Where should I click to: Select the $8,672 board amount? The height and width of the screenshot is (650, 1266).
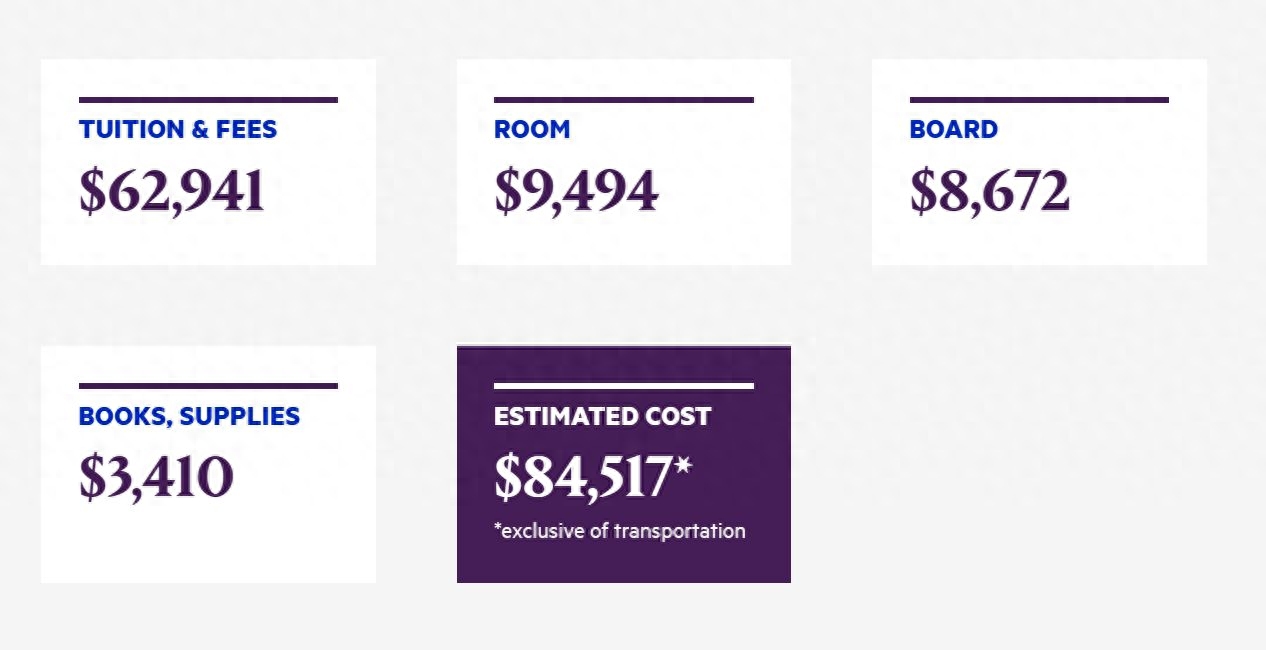click(x=989, y=191)
